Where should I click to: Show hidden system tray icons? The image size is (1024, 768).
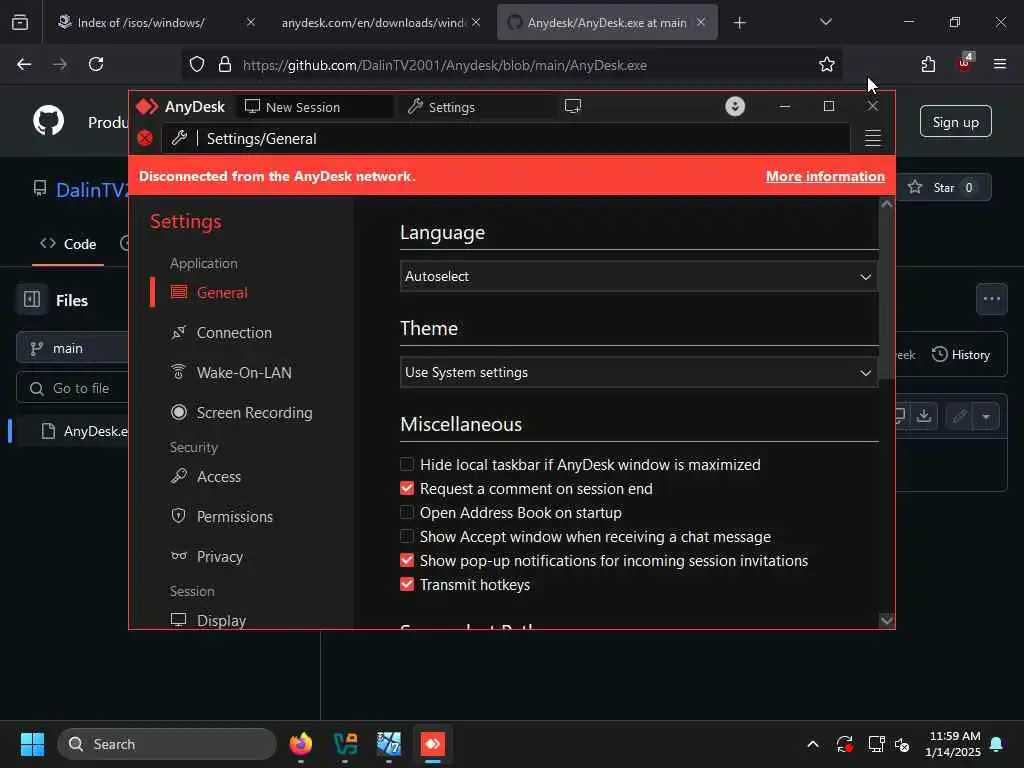click(x=812, y=744)
